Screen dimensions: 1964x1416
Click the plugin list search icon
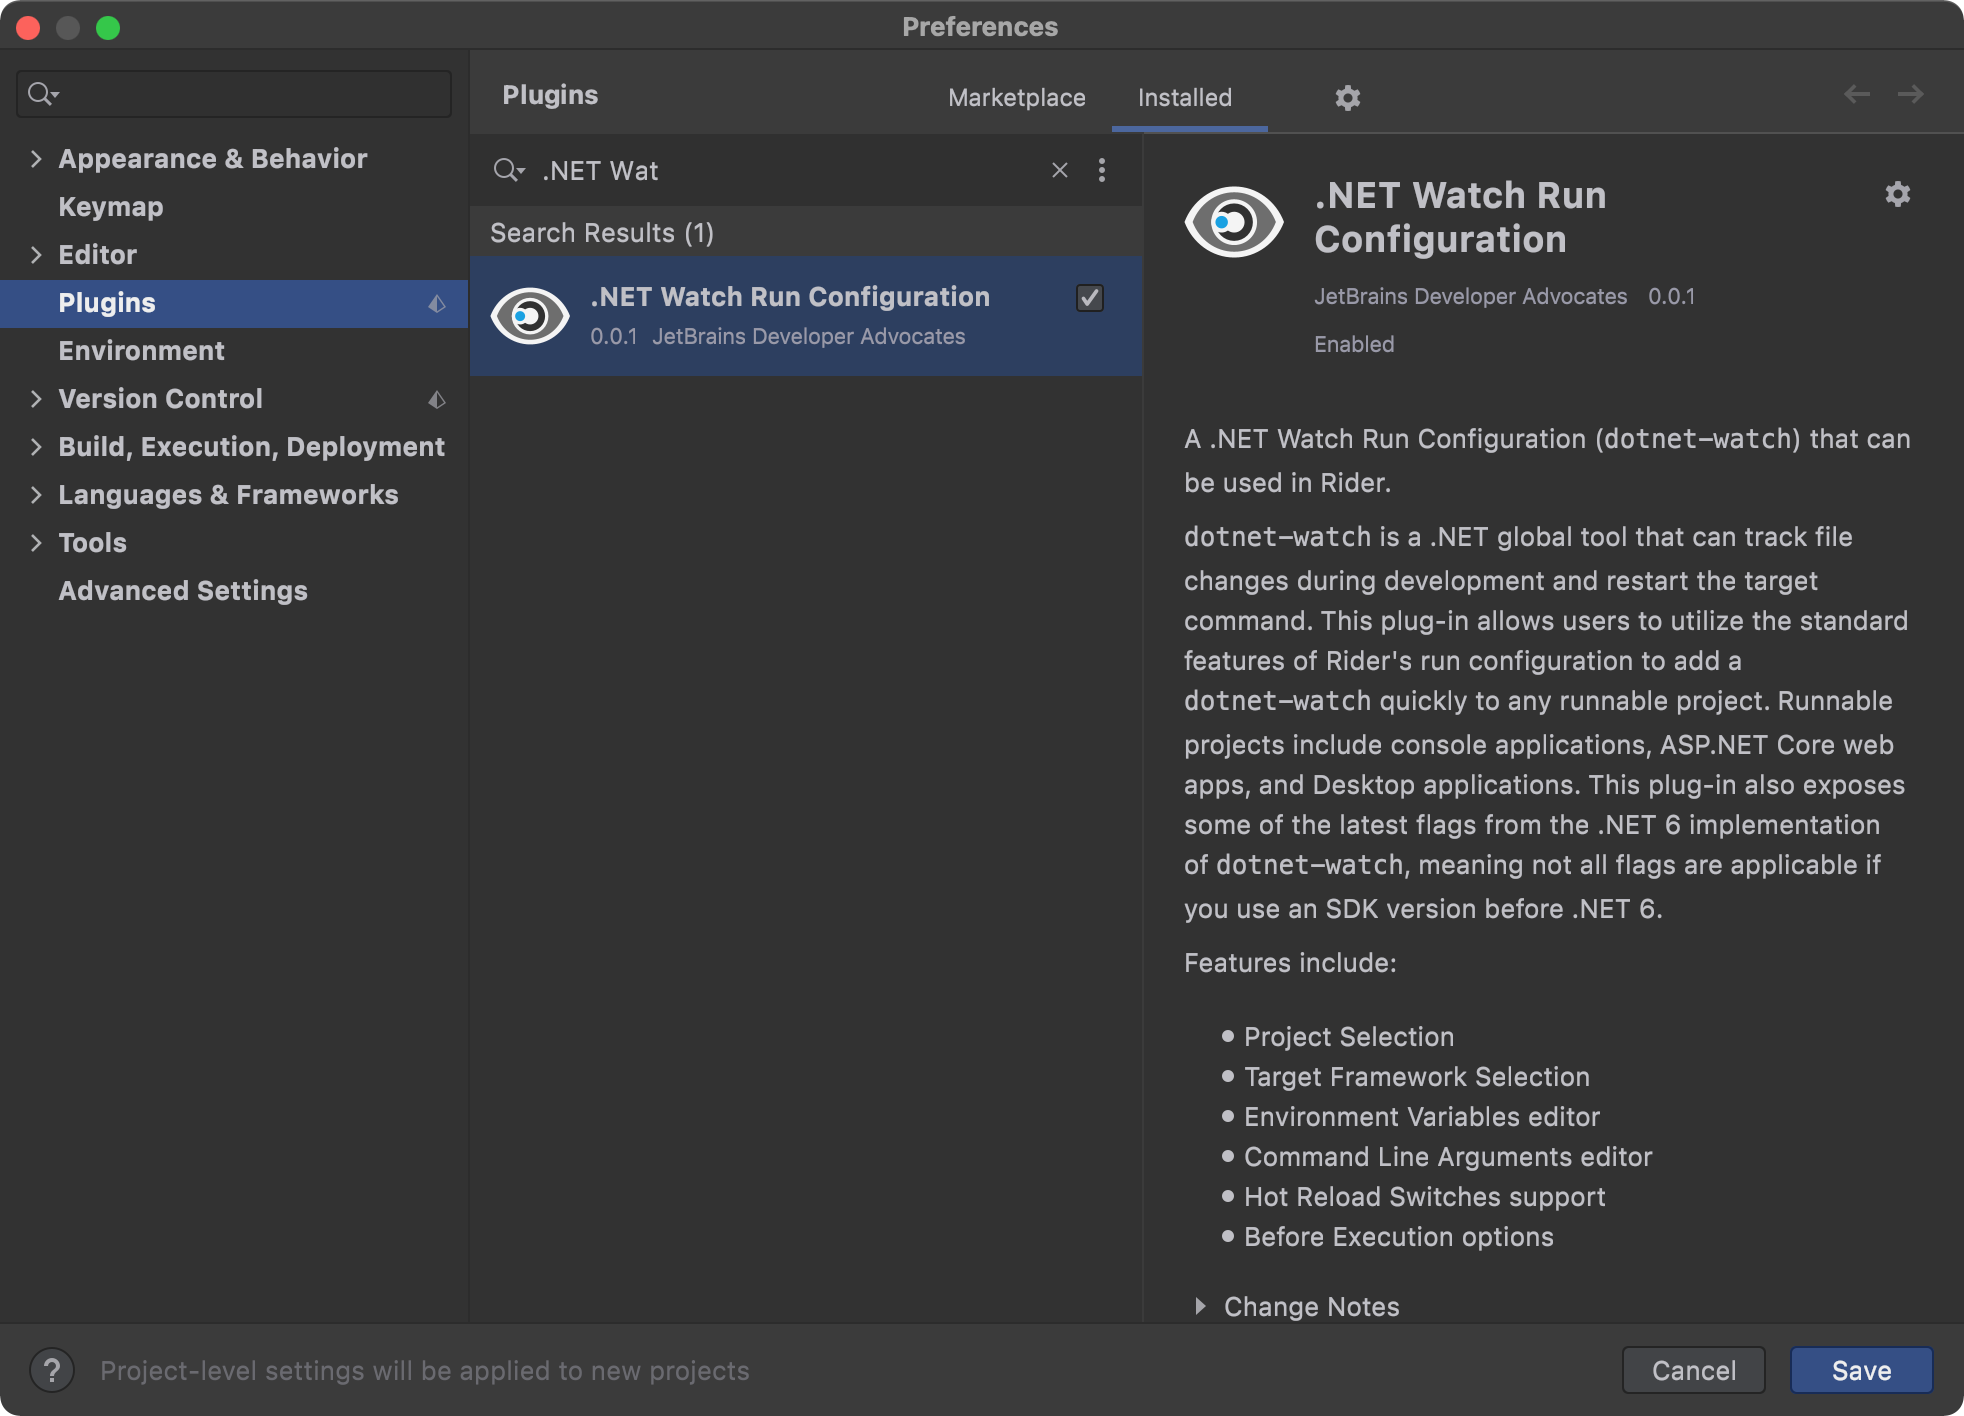pyautogui.click(x=508, y=171)
